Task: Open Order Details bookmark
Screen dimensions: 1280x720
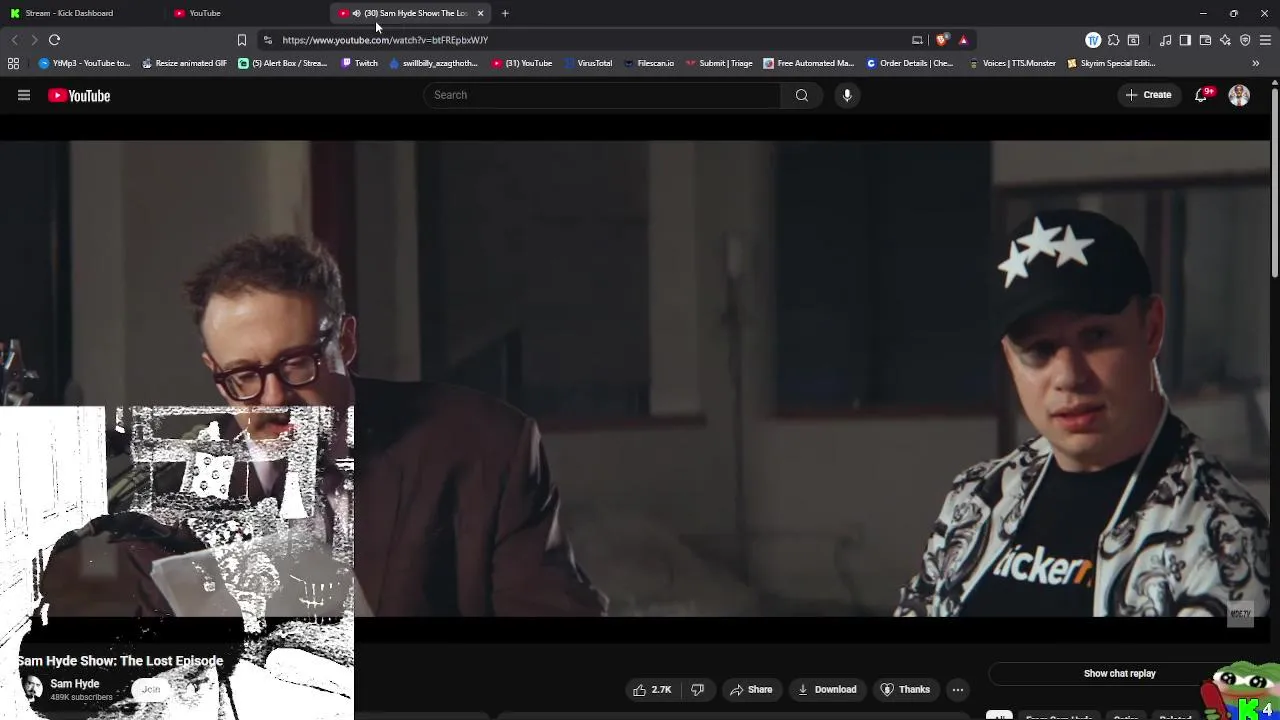Action: tap(910, 63)
